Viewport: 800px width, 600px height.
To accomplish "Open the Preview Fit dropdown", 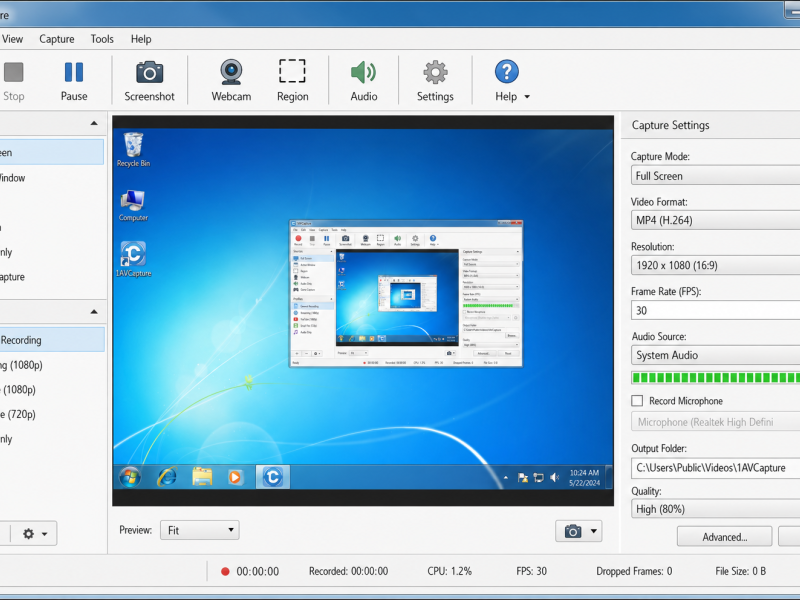I will pos(199,530).
